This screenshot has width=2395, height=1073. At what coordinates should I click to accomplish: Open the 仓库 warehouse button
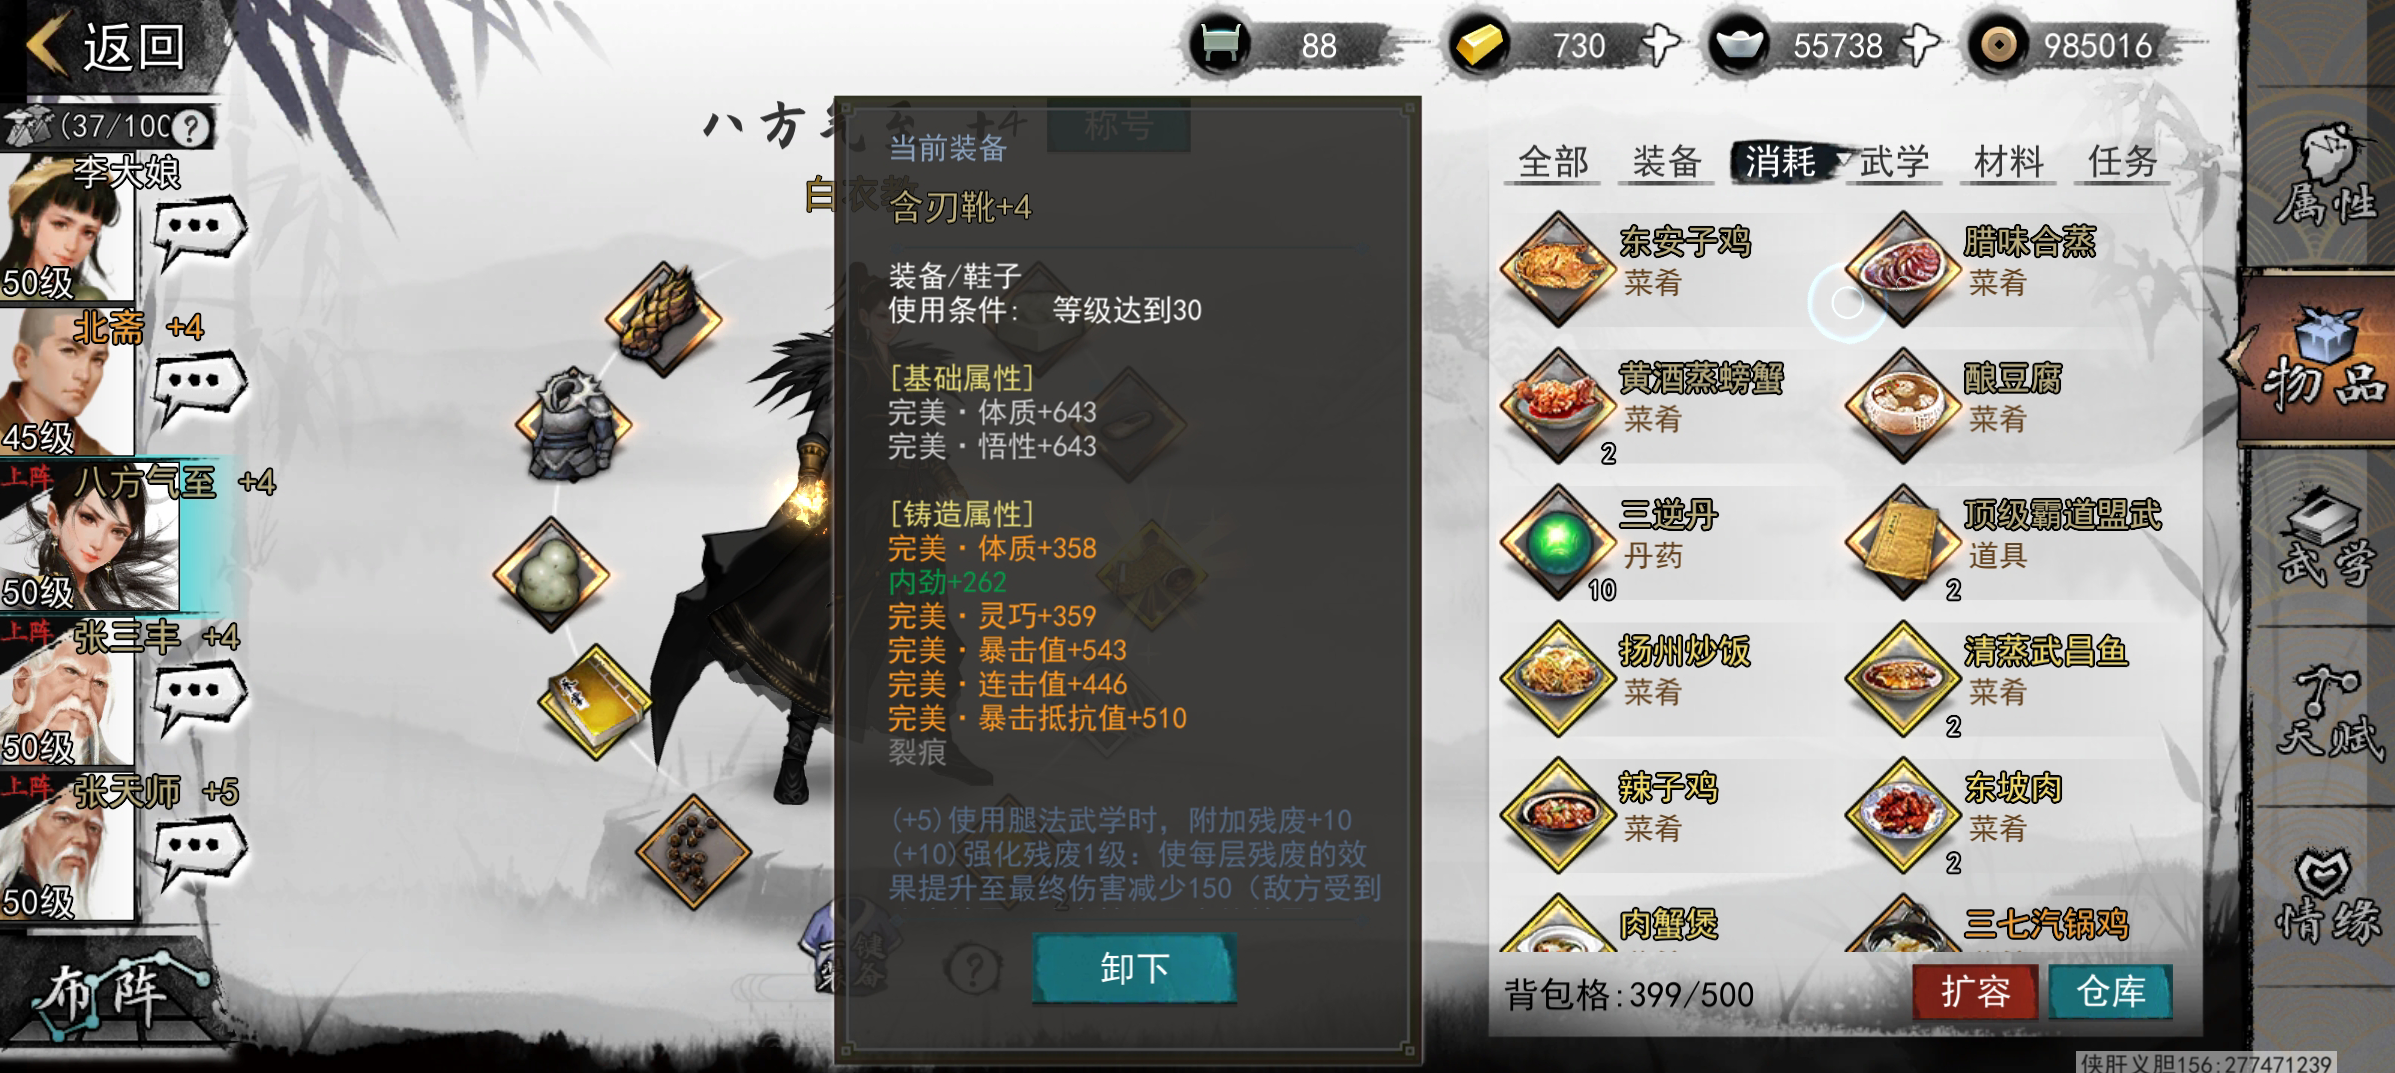pyautogui.click(x=2111, y=991)
